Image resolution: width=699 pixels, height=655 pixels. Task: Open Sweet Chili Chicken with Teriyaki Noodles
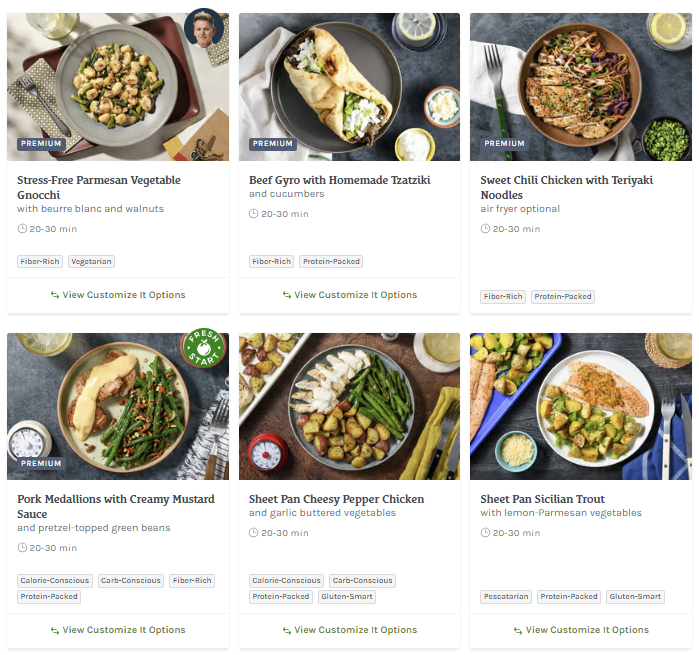[x=567, y=187]
